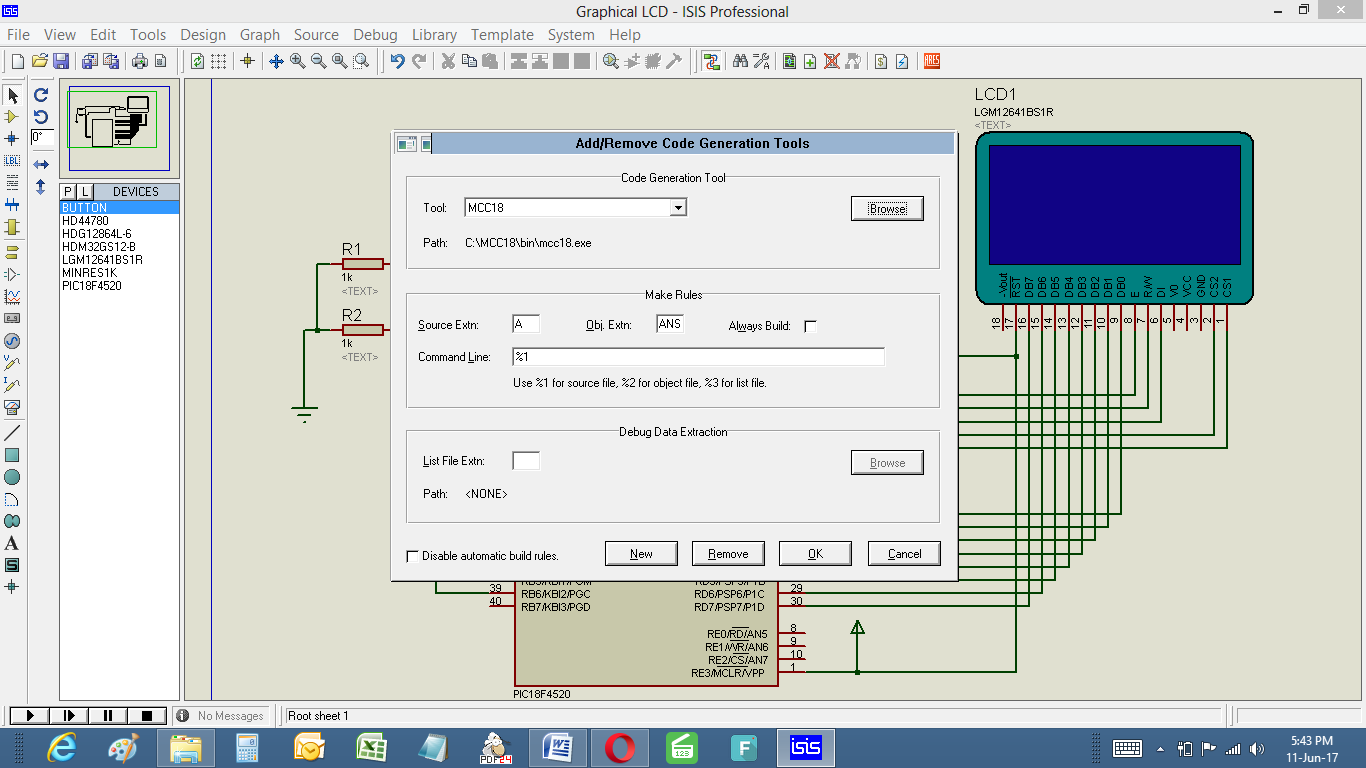
Task: Zoom in on the schematic
Action: pos(296,61)
